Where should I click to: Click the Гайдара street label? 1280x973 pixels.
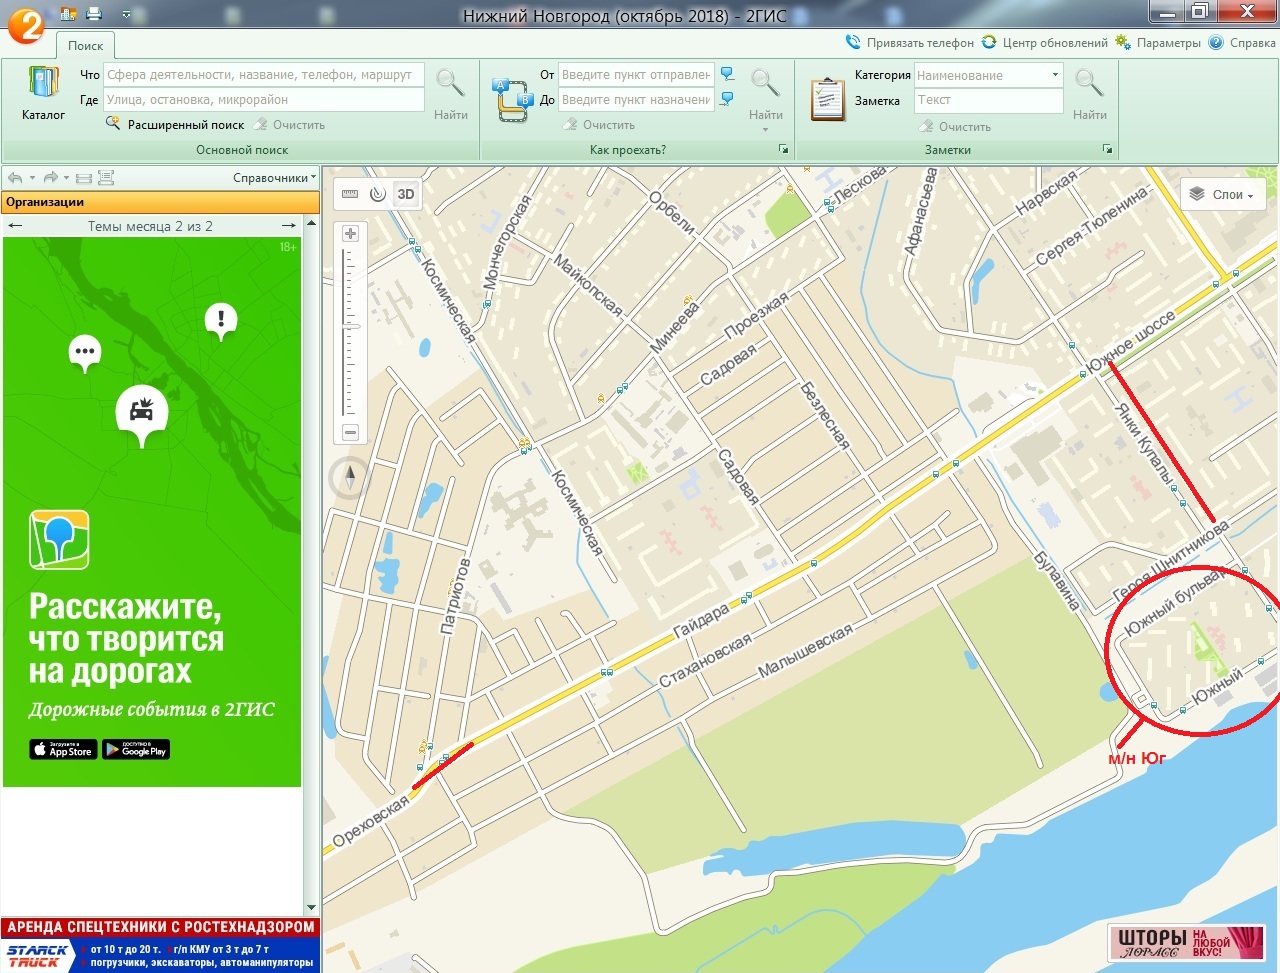[702, 622]
